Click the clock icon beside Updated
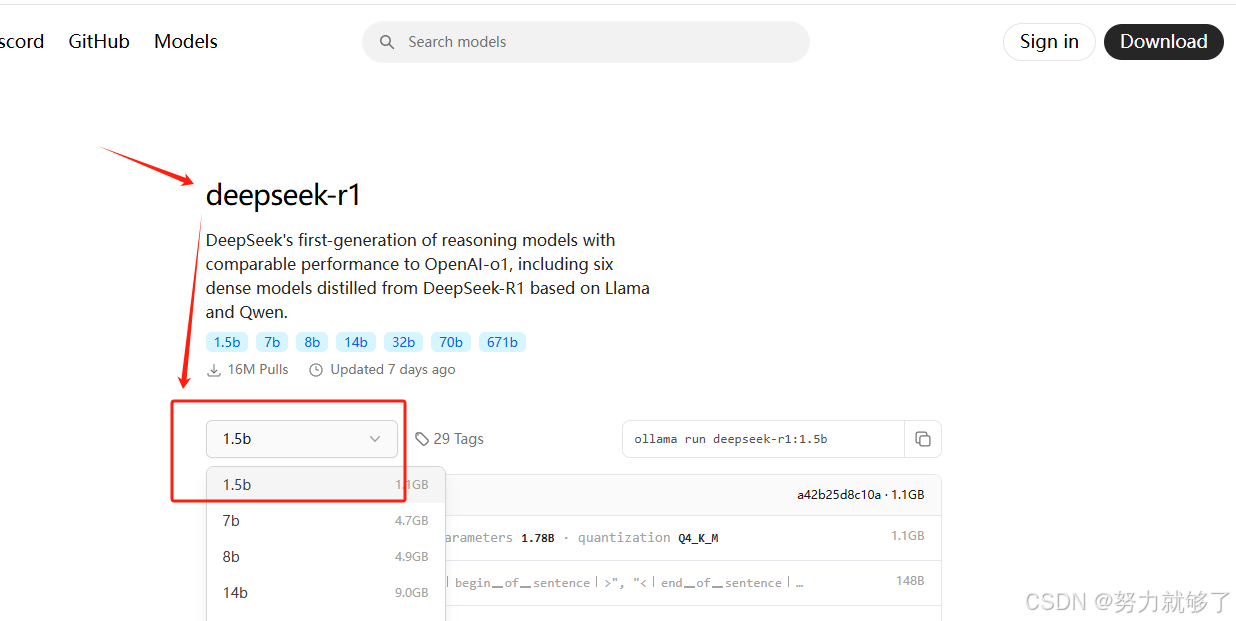This screenshot has width=1236, height=621. pyautogui.click(x=316, y=370)
